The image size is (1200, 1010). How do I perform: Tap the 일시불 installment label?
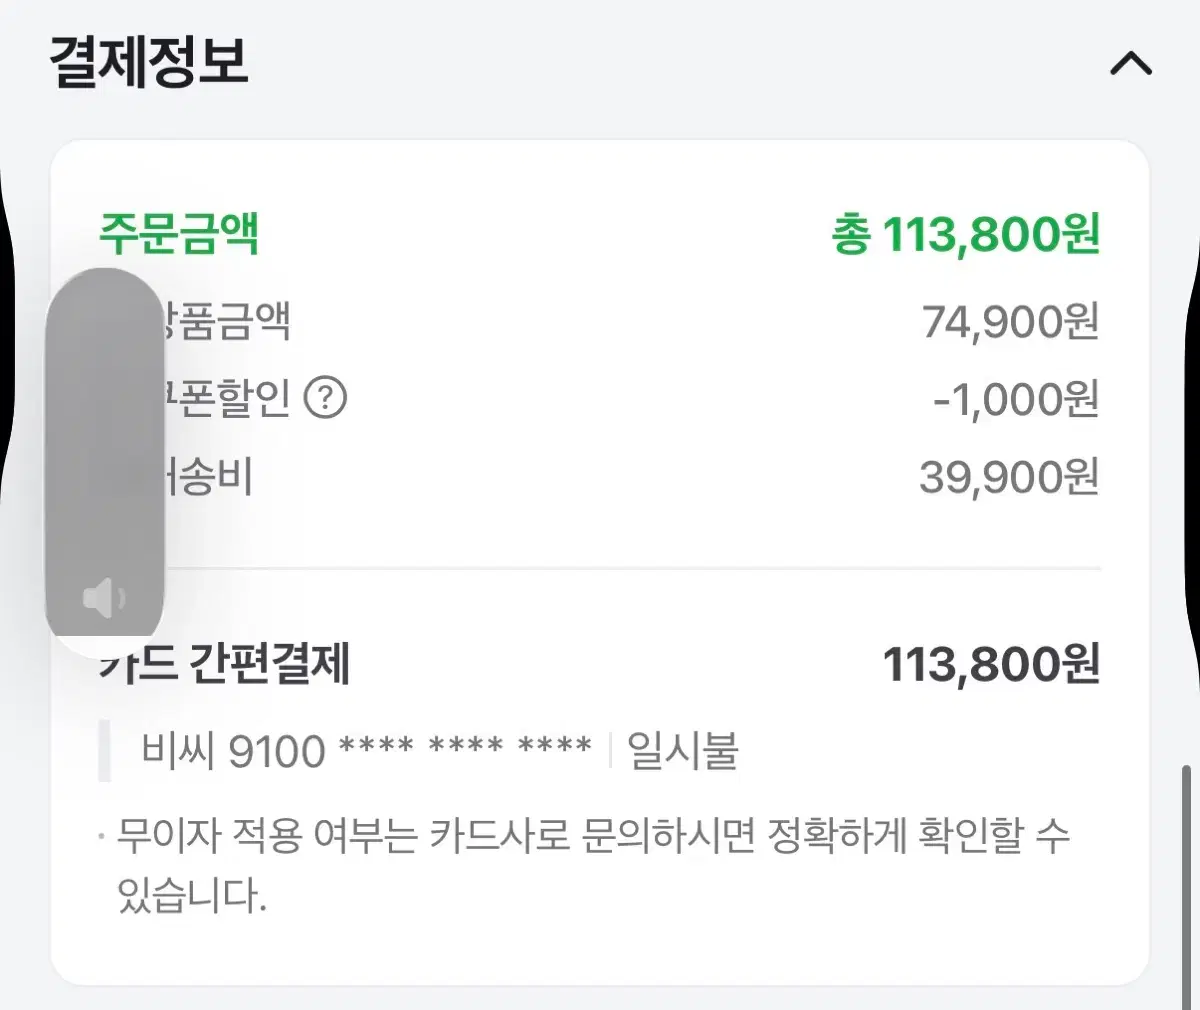coord(683,750)
